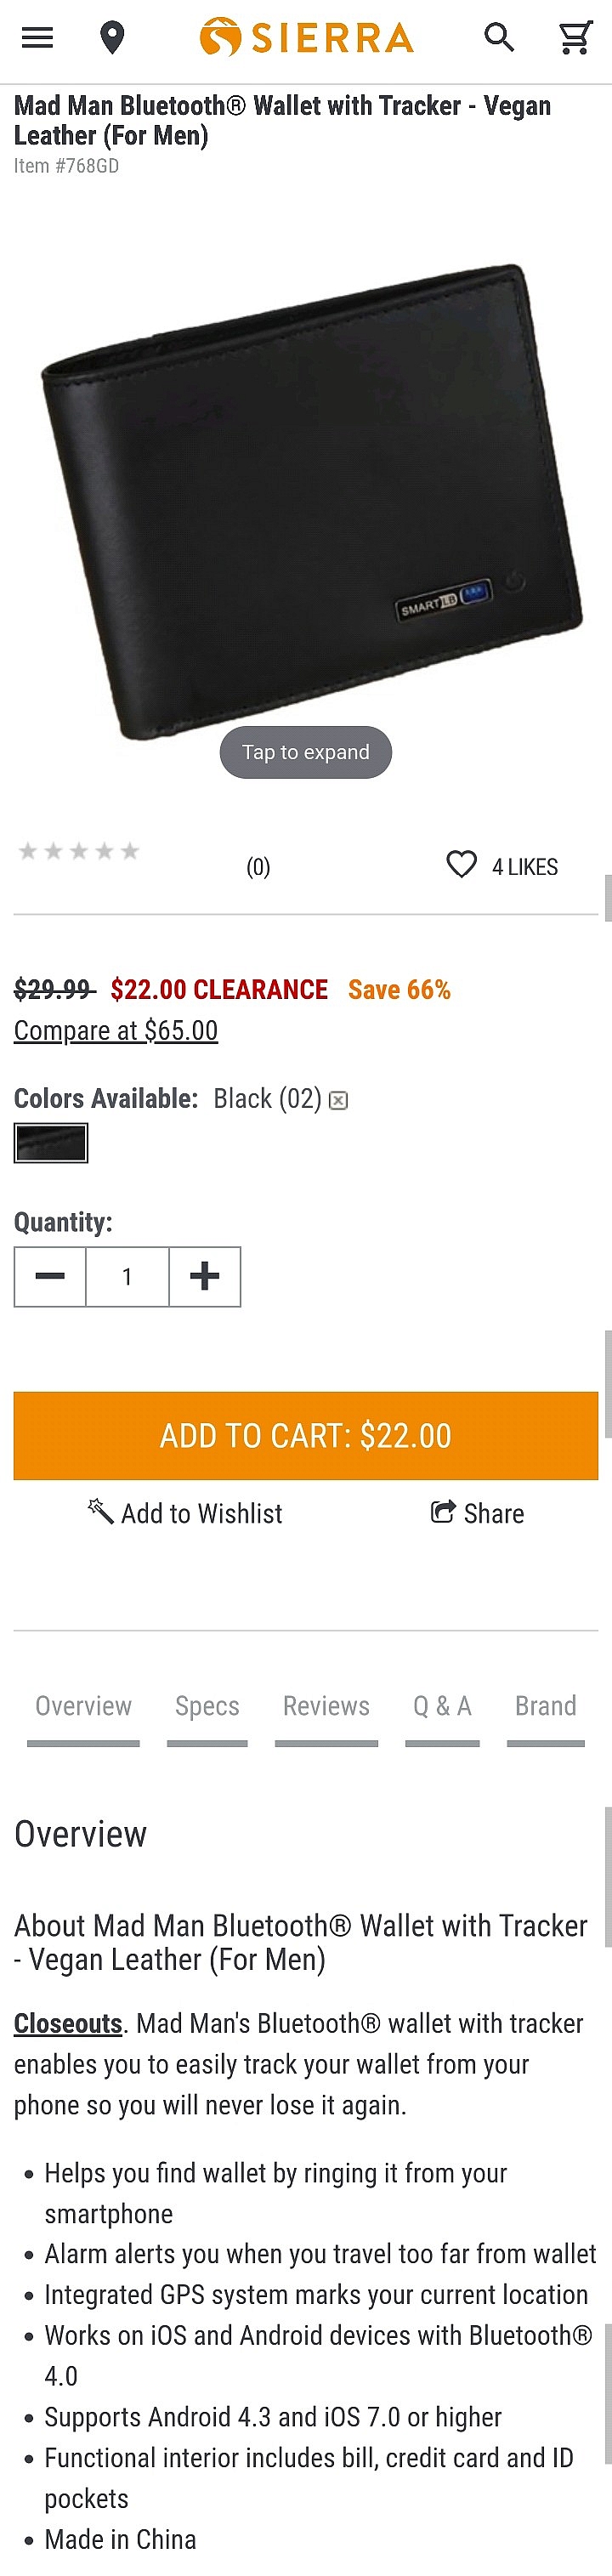Increase quantity with the plus button

[x=205, y=1276]
